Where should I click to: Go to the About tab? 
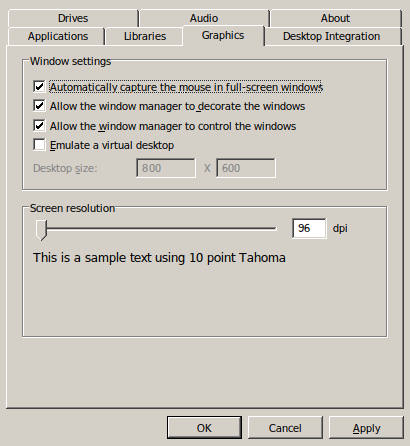335,18
